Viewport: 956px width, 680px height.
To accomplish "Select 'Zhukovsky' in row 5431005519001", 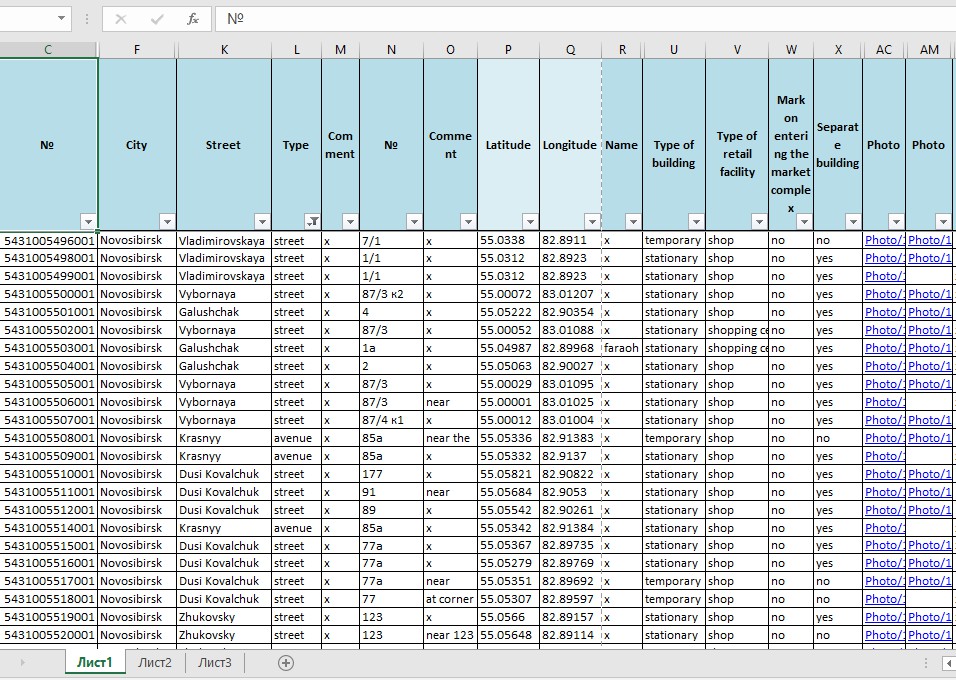I will [224, 617].
